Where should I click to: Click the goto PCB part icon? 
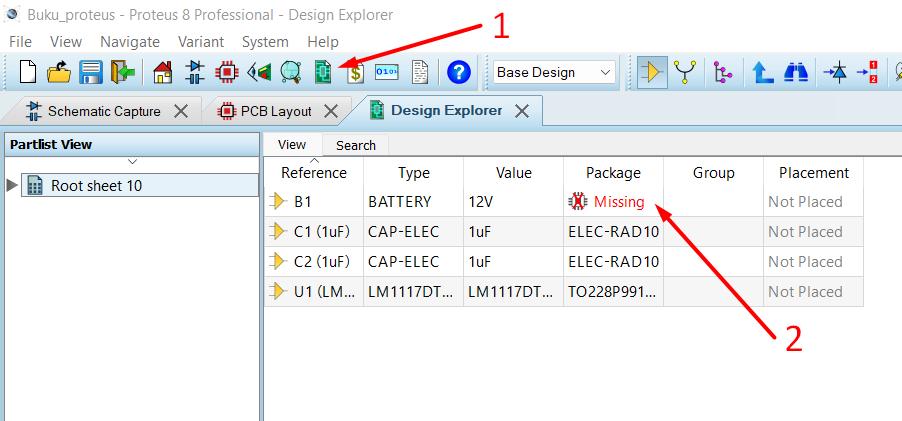pos(867,72)
